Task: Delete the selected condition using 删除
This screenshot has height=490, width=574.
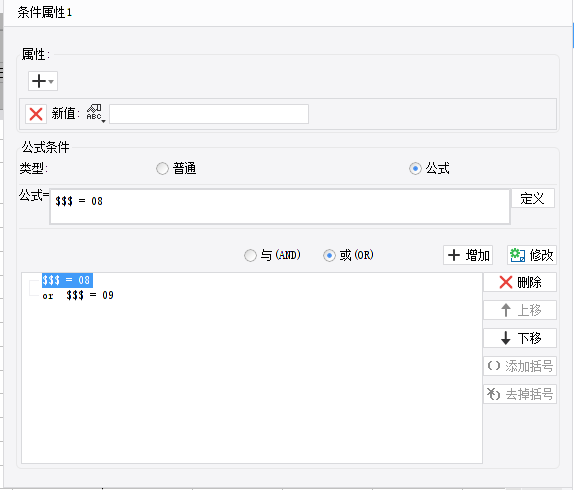Action: pos(520,282)
